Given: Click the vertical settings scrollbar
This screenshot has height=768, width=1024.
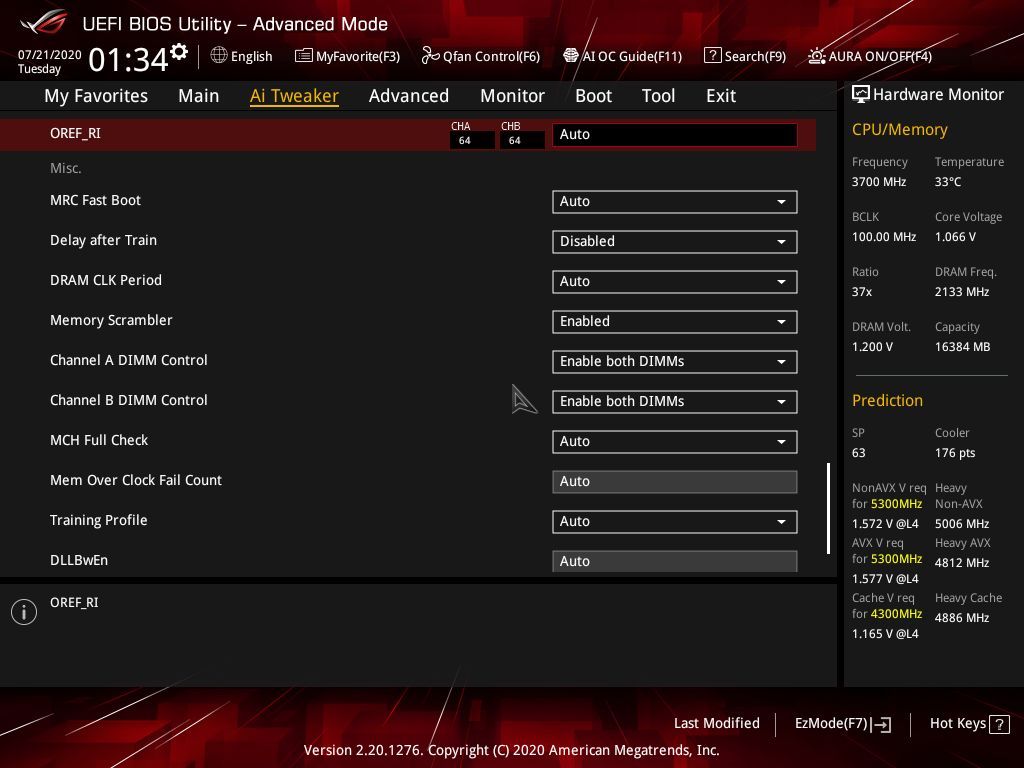Looking at the screenshot, I should coord(829,509).
